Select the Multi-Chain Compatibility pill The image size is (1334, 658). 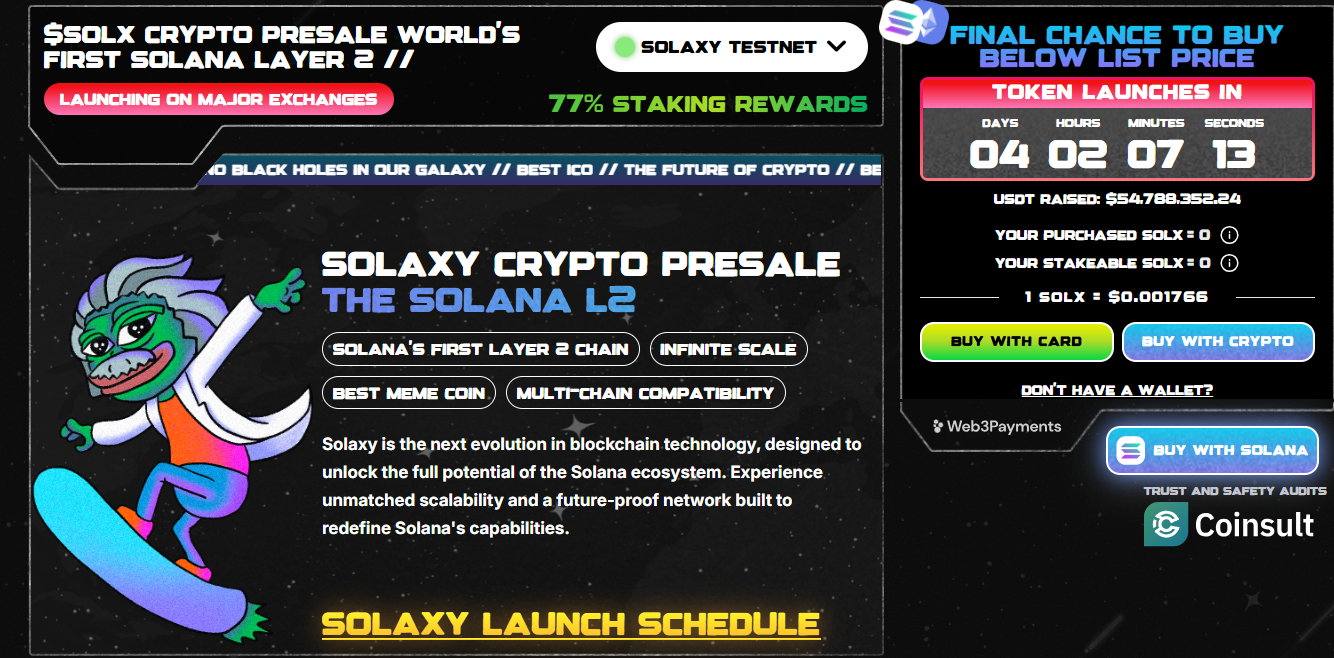click(645, 392)
